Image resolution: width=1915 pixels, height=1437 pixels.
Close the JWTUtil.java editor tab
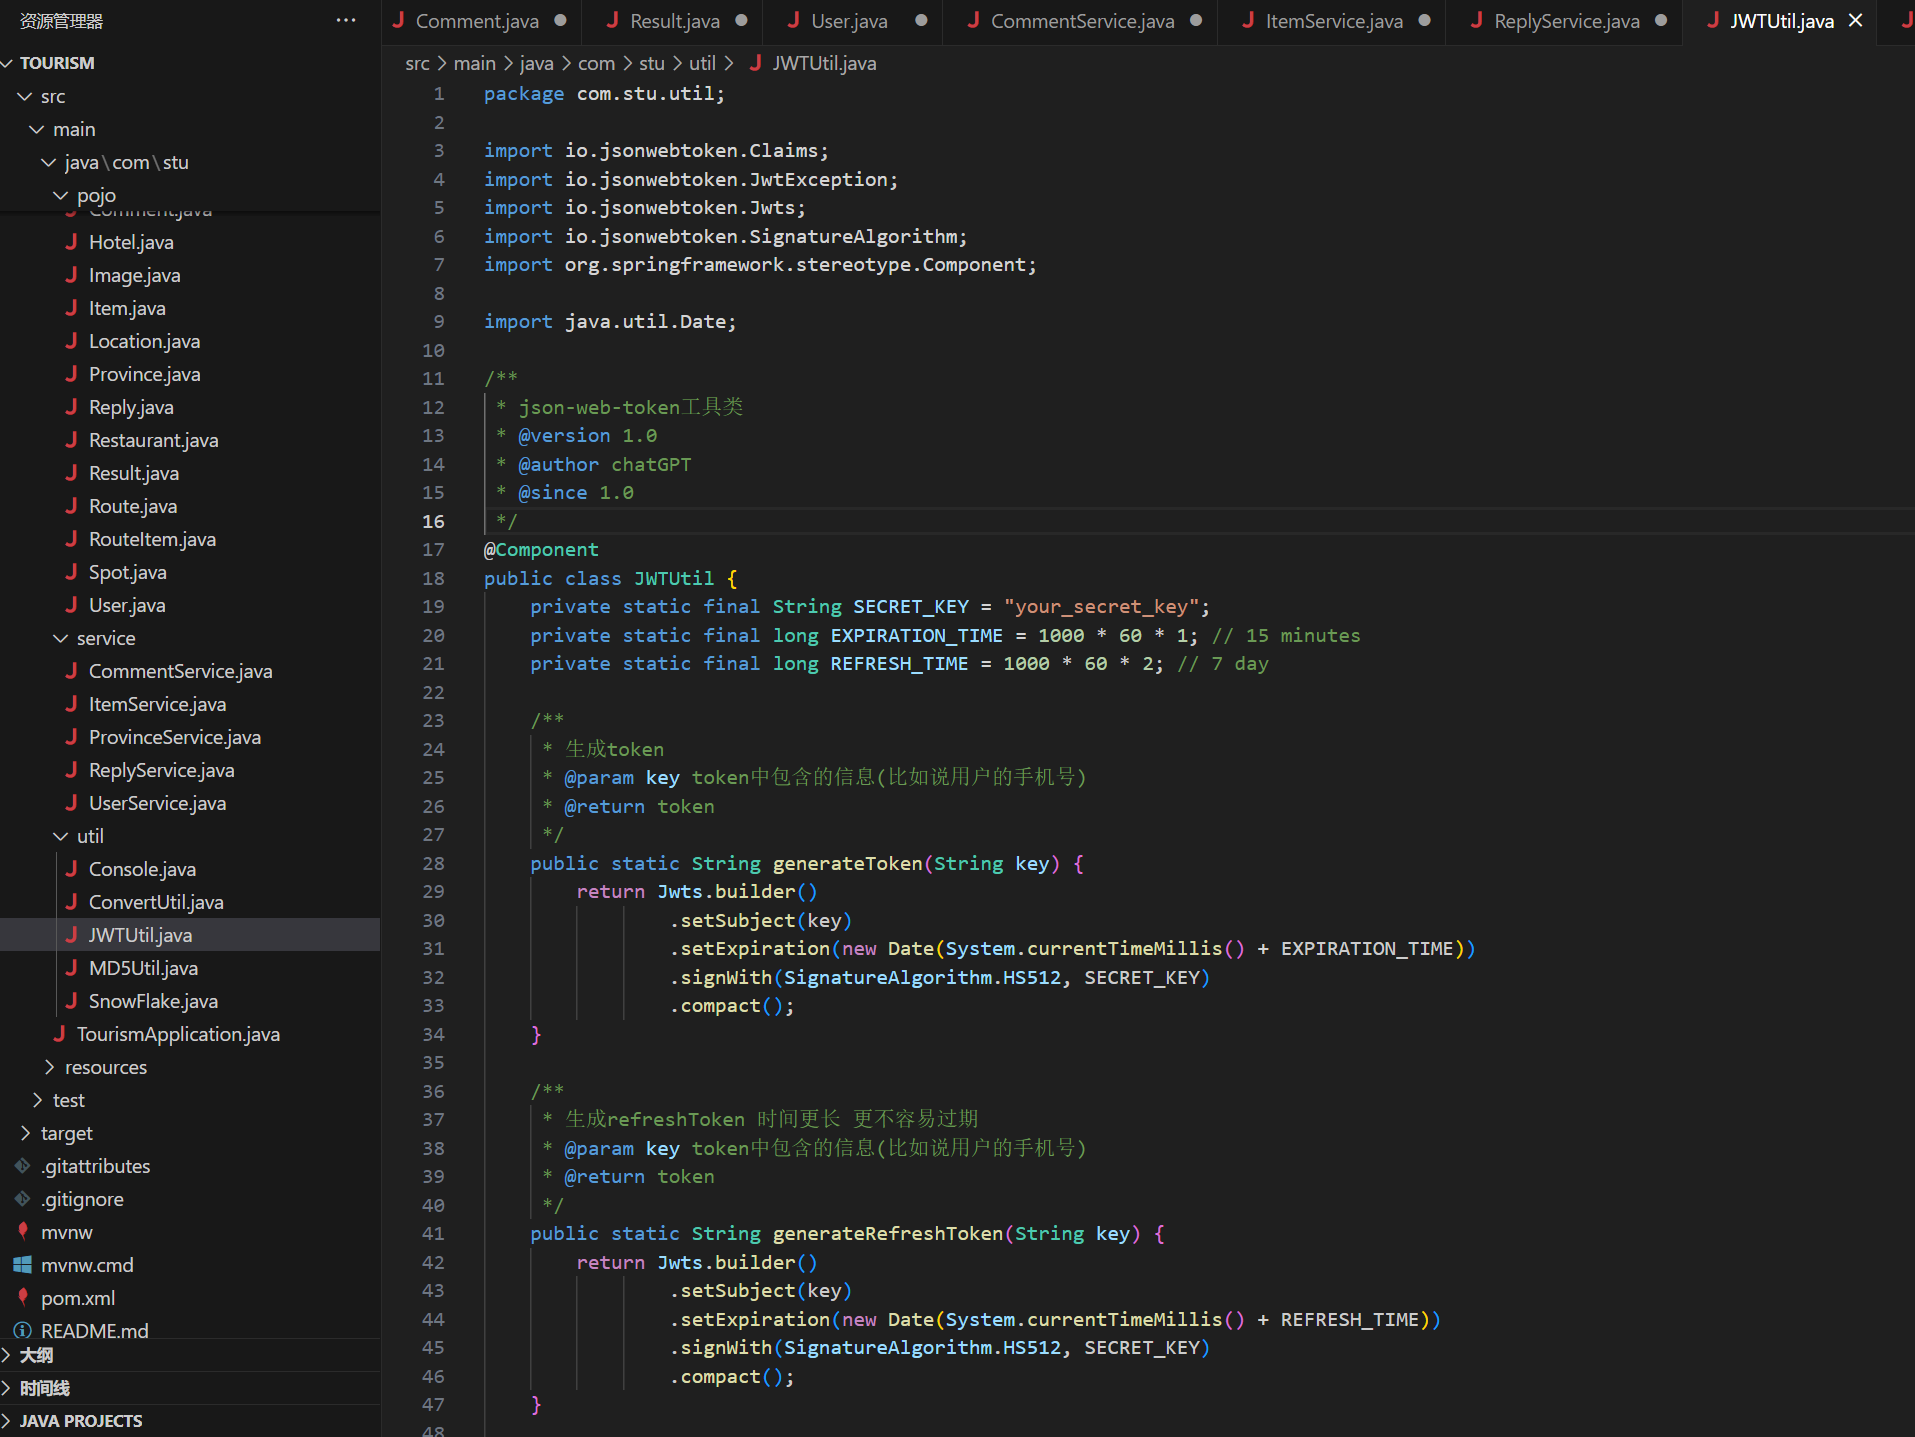pos(1856,21)
